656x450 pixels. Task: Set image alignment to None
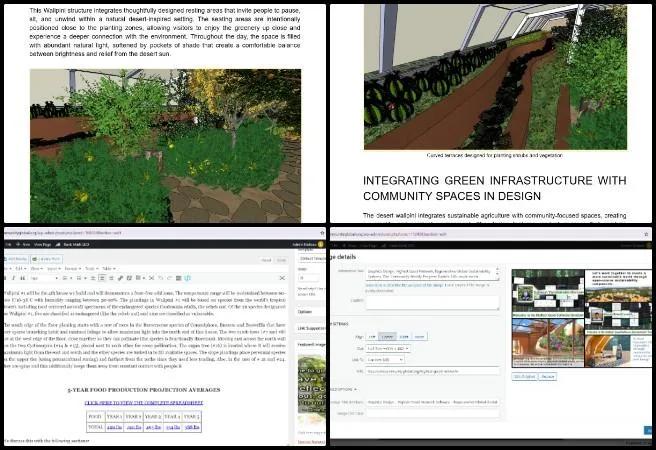pos(420,336)
